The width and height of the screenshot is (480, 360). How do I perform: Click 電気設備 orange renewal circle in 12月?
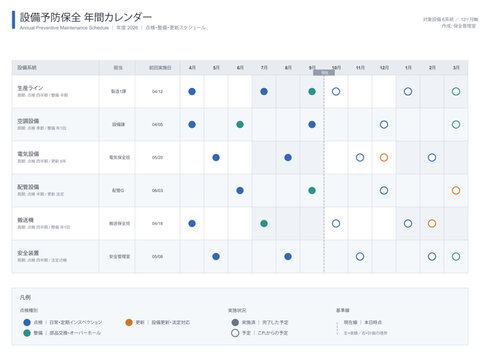(384, 157)
